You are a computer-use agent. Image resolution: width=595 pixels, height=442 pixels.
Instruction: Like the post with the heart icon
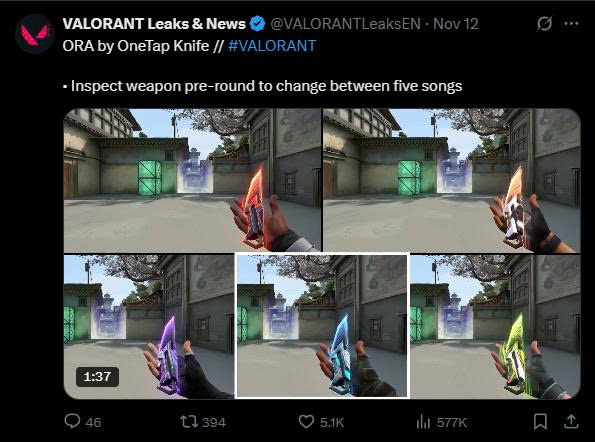(x=306, y=422)
